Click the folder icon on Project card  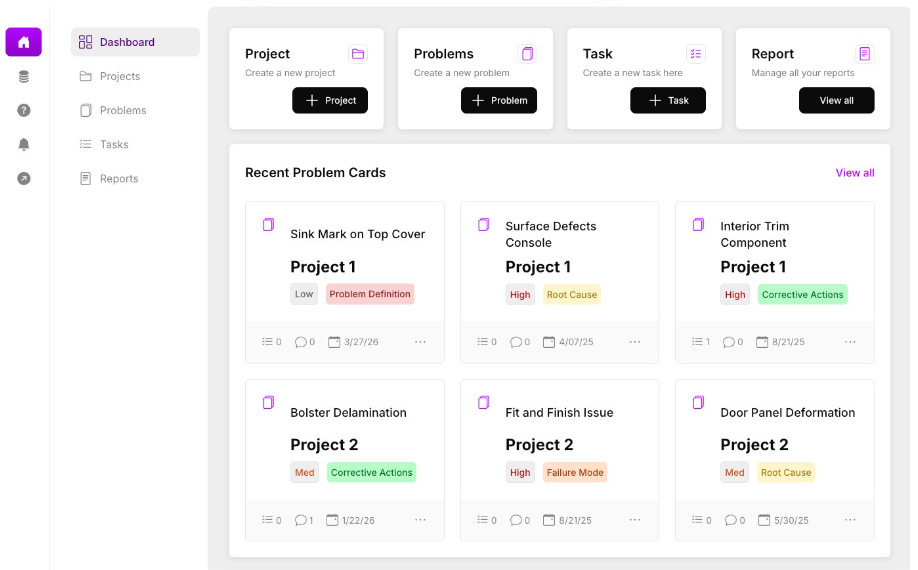[x=358, y=54]
